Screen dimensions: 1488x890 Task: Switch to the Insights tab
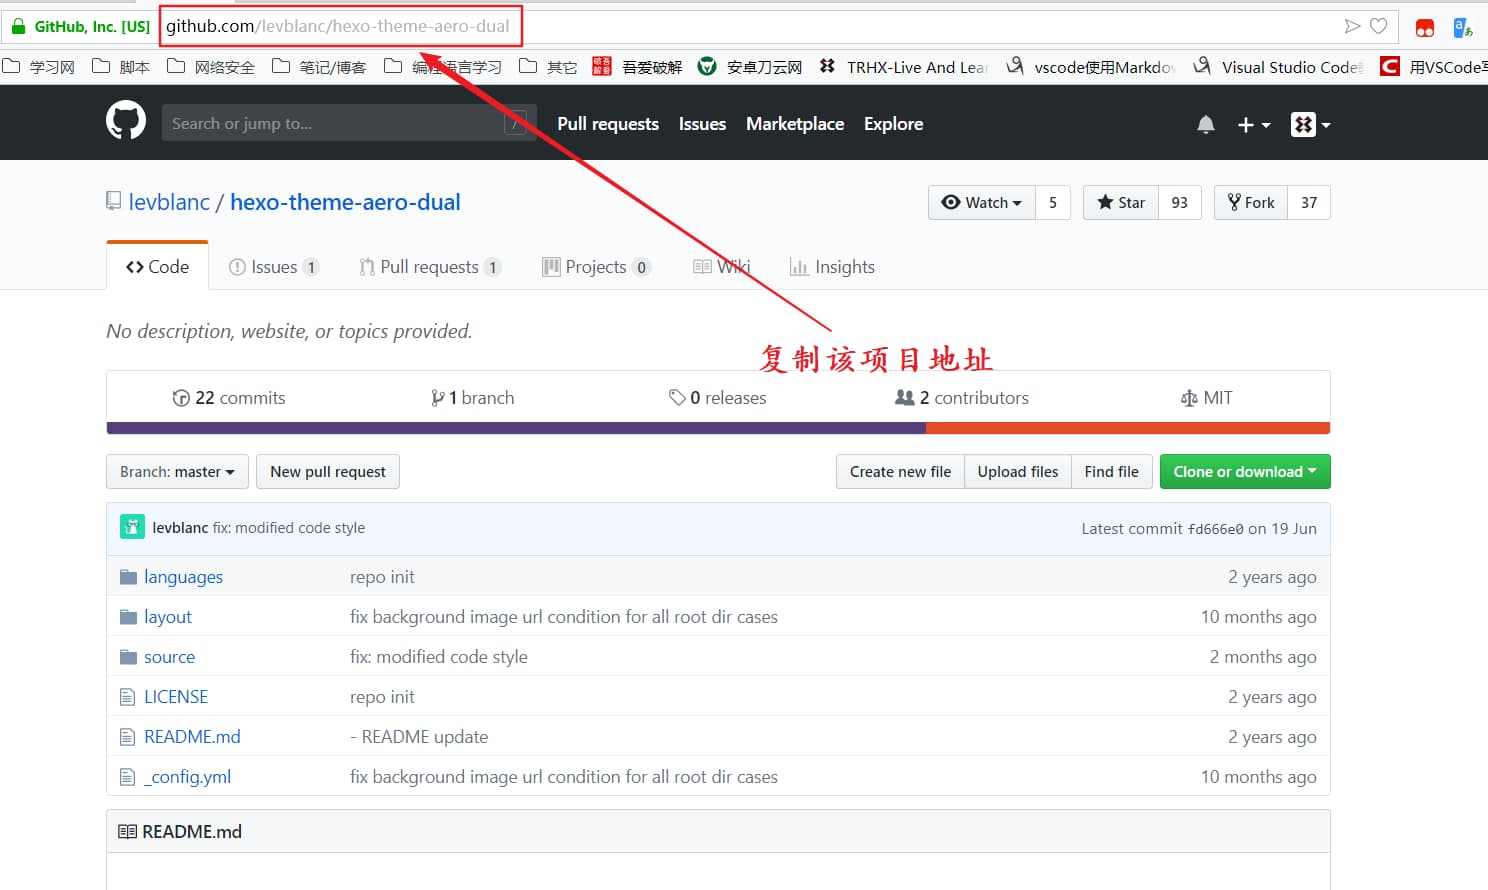[832, 267]
